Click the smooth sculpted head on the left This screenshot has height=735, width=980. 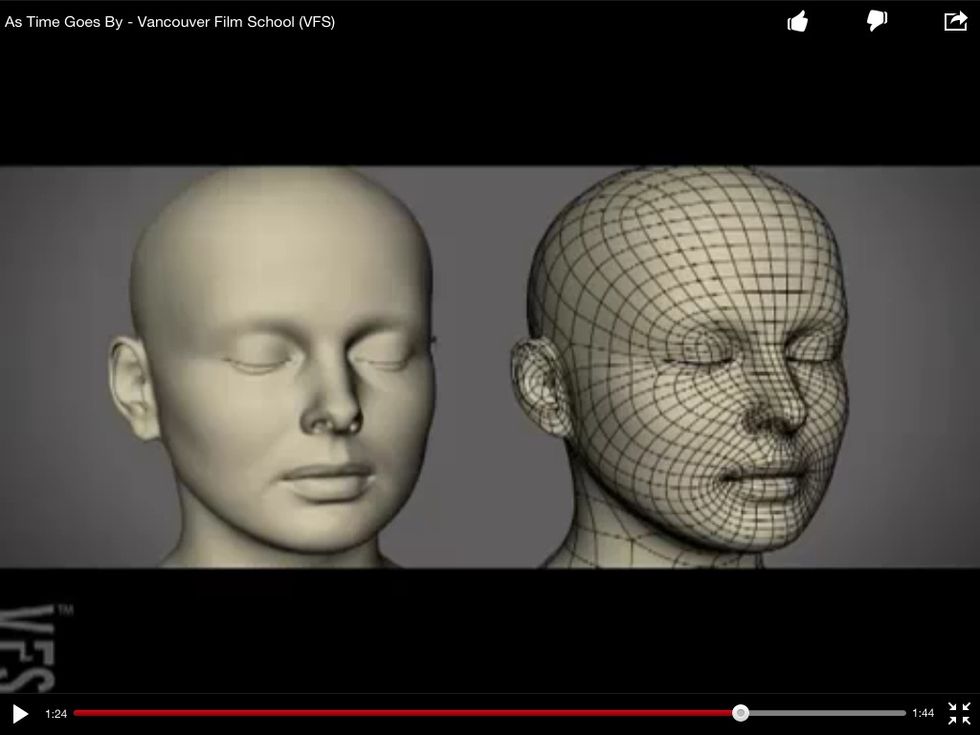[270, 370]
